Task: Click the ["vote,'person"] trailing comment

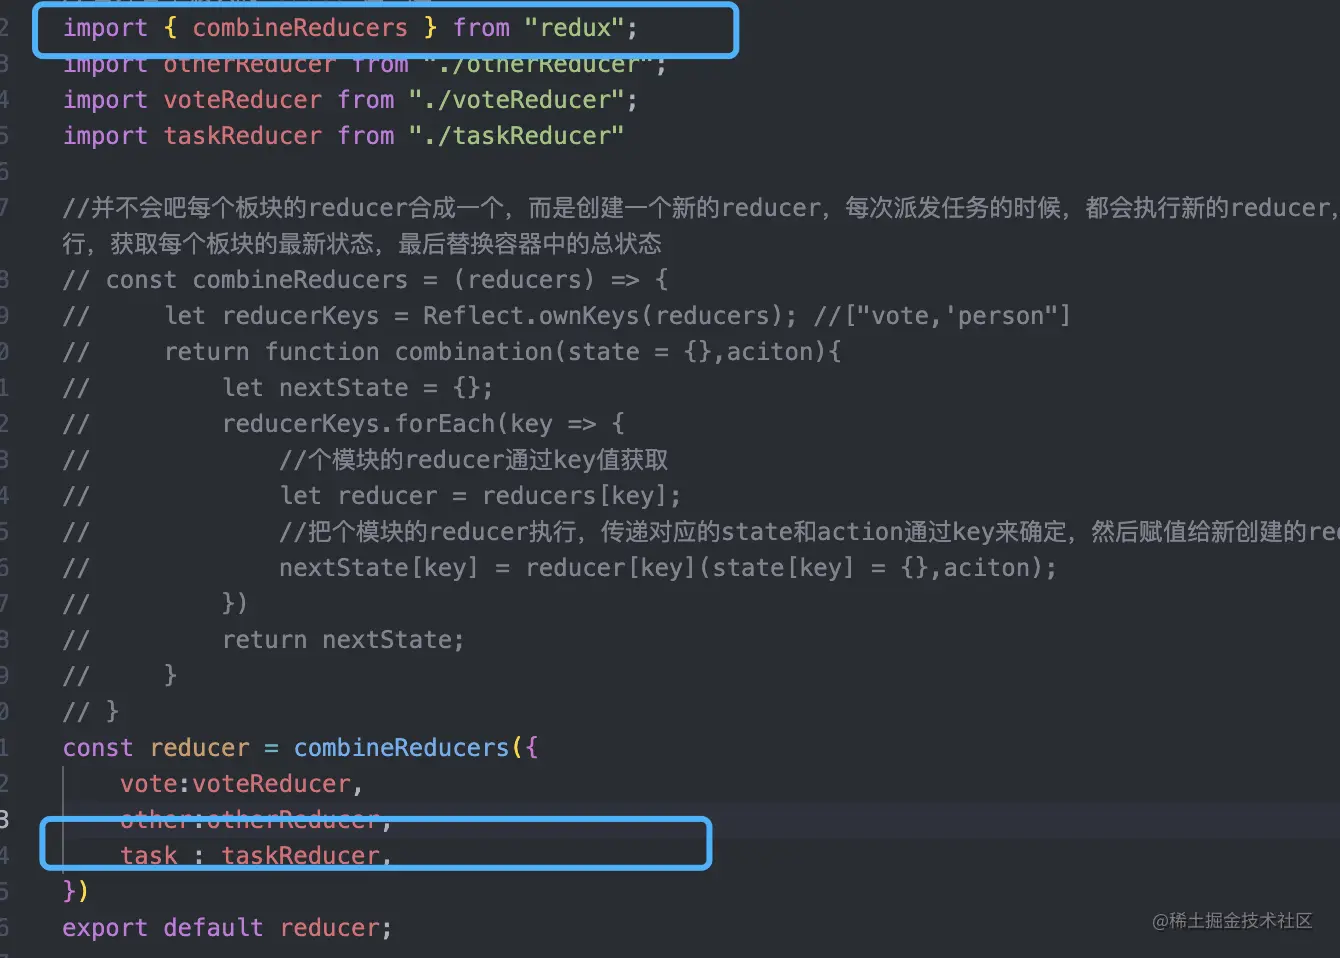Action: 942,316
